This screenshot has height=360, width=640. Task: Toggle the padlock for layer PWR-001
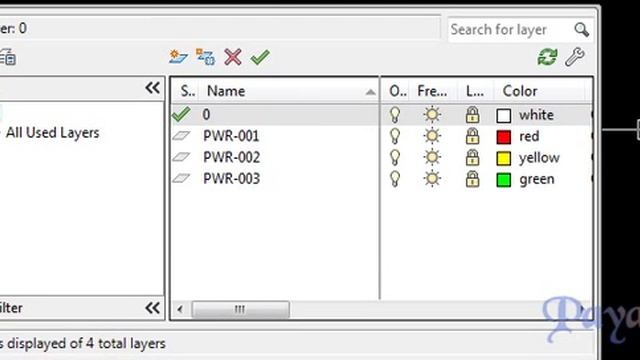473,136
